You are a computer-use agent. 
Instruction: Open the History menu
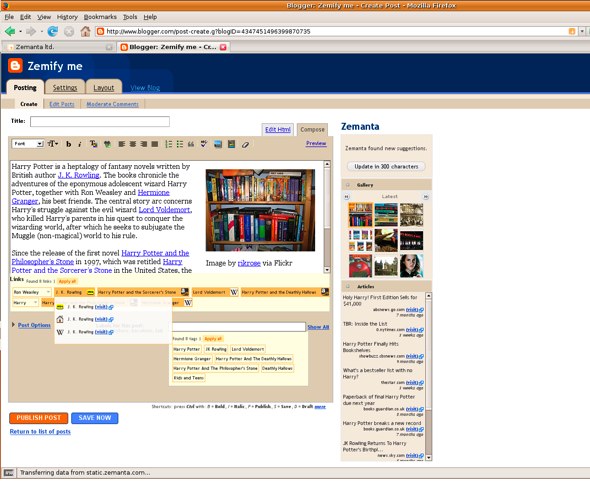coord(67,17)
